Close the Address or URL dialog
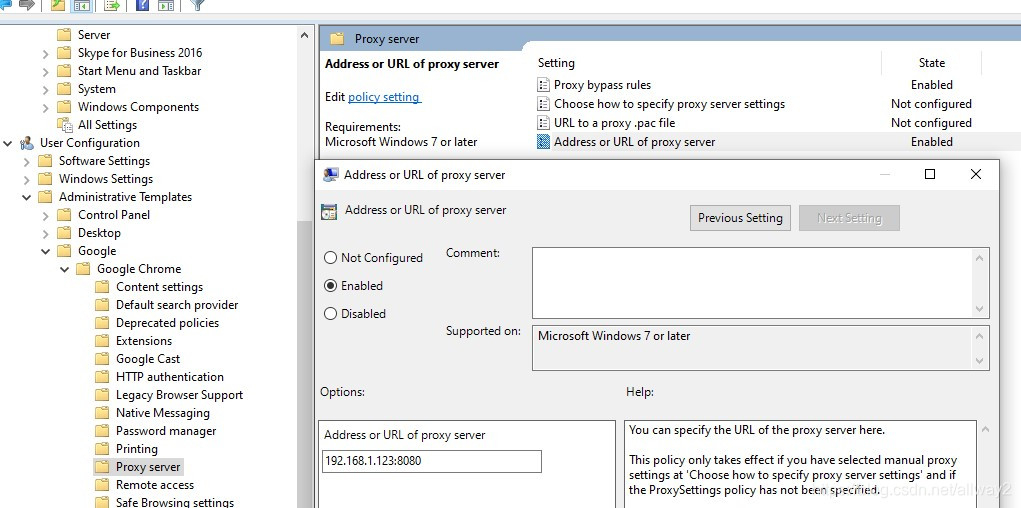1021x508 pixels. pyautogui.click(x=975, y=174)
